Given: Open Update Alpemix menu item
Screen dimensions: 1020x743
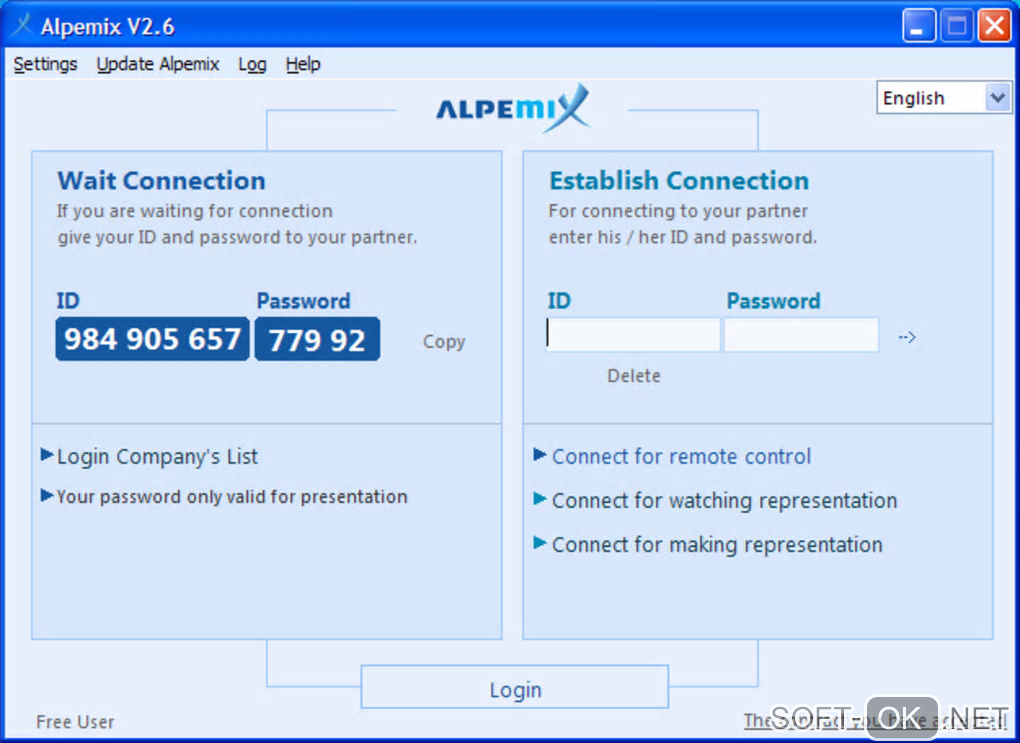Looking at the screenshot, I should click(157, 64).
